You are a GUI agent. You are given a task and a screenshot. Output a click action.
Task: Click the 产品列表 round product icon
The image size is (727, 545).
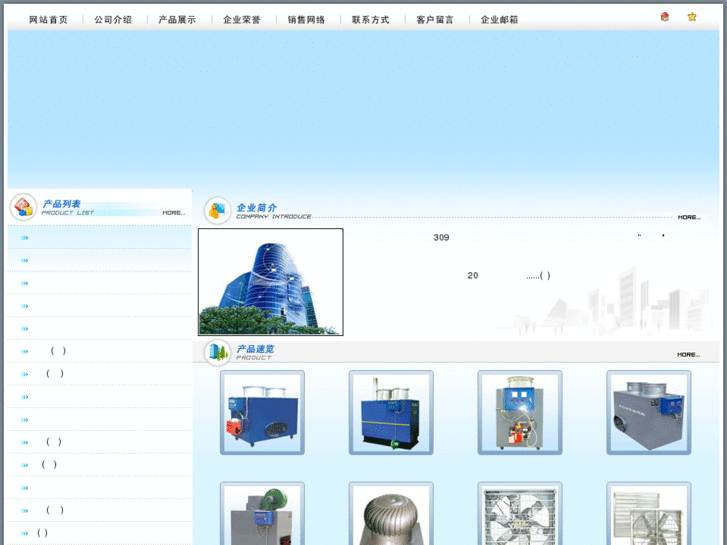(23, 207)
